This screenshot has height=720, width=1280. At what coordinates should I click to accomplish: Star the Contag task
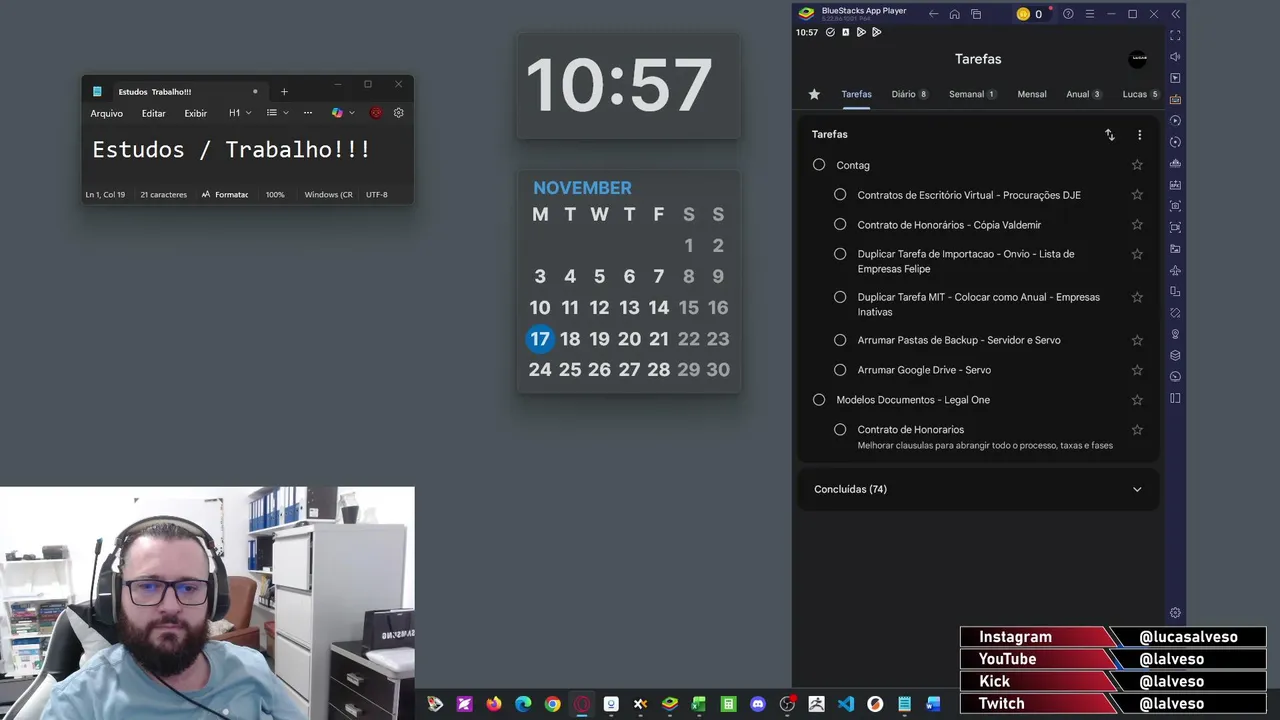coord(1137,165)
